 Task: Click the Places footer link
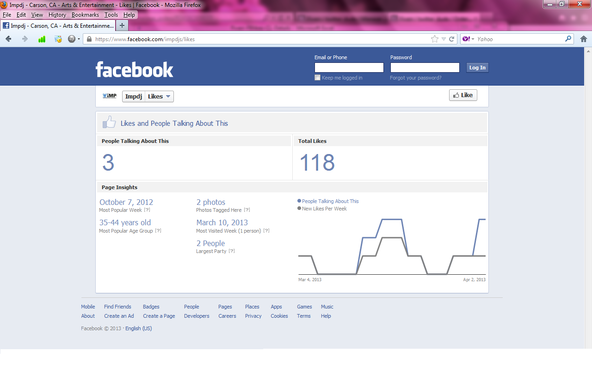pyautogui.click(x=252, y=307)
